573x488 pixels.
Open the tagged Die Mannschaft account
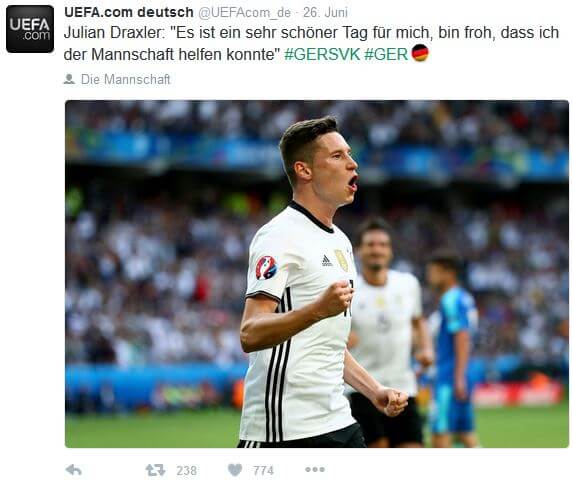(x=126, y=79)
